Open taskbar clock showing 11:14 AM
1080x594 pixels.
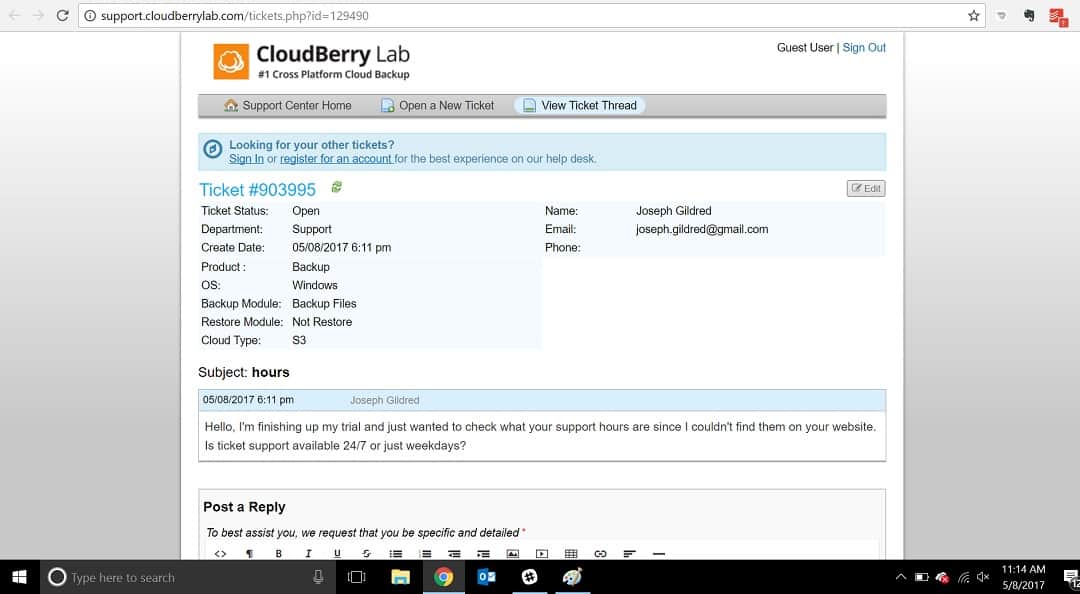point(1024,577)
